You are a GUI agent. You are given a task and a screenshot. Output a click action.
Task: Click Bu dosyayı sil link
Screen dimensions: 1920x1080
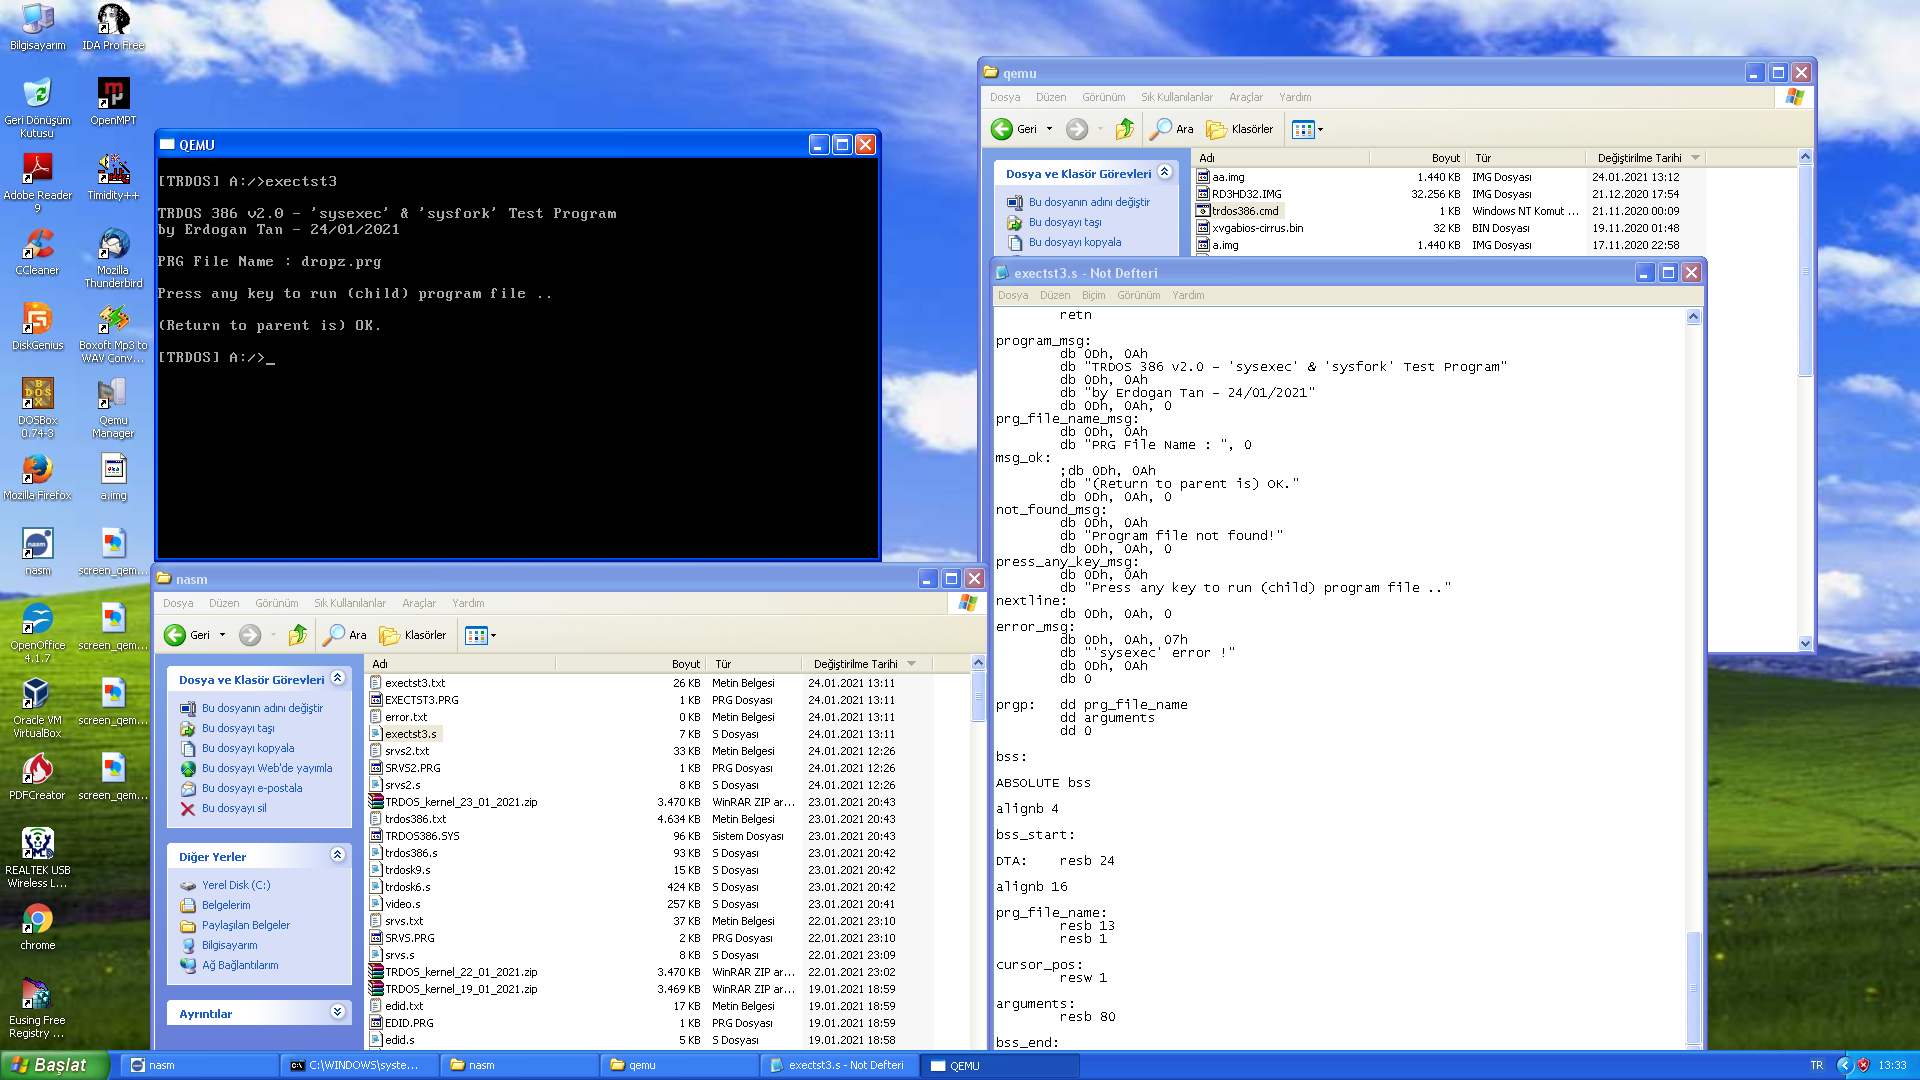pos(233,808)
